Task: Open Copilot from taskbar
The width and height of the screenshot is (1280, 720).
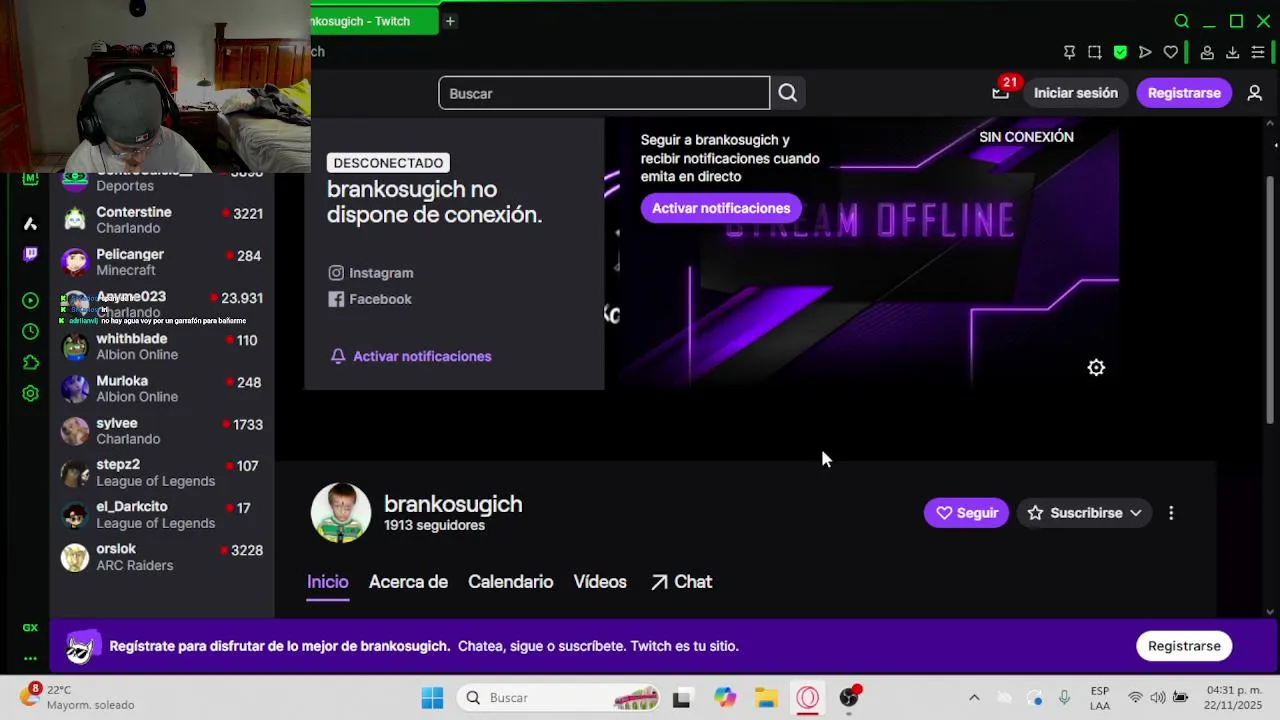Action: [725, 698]
